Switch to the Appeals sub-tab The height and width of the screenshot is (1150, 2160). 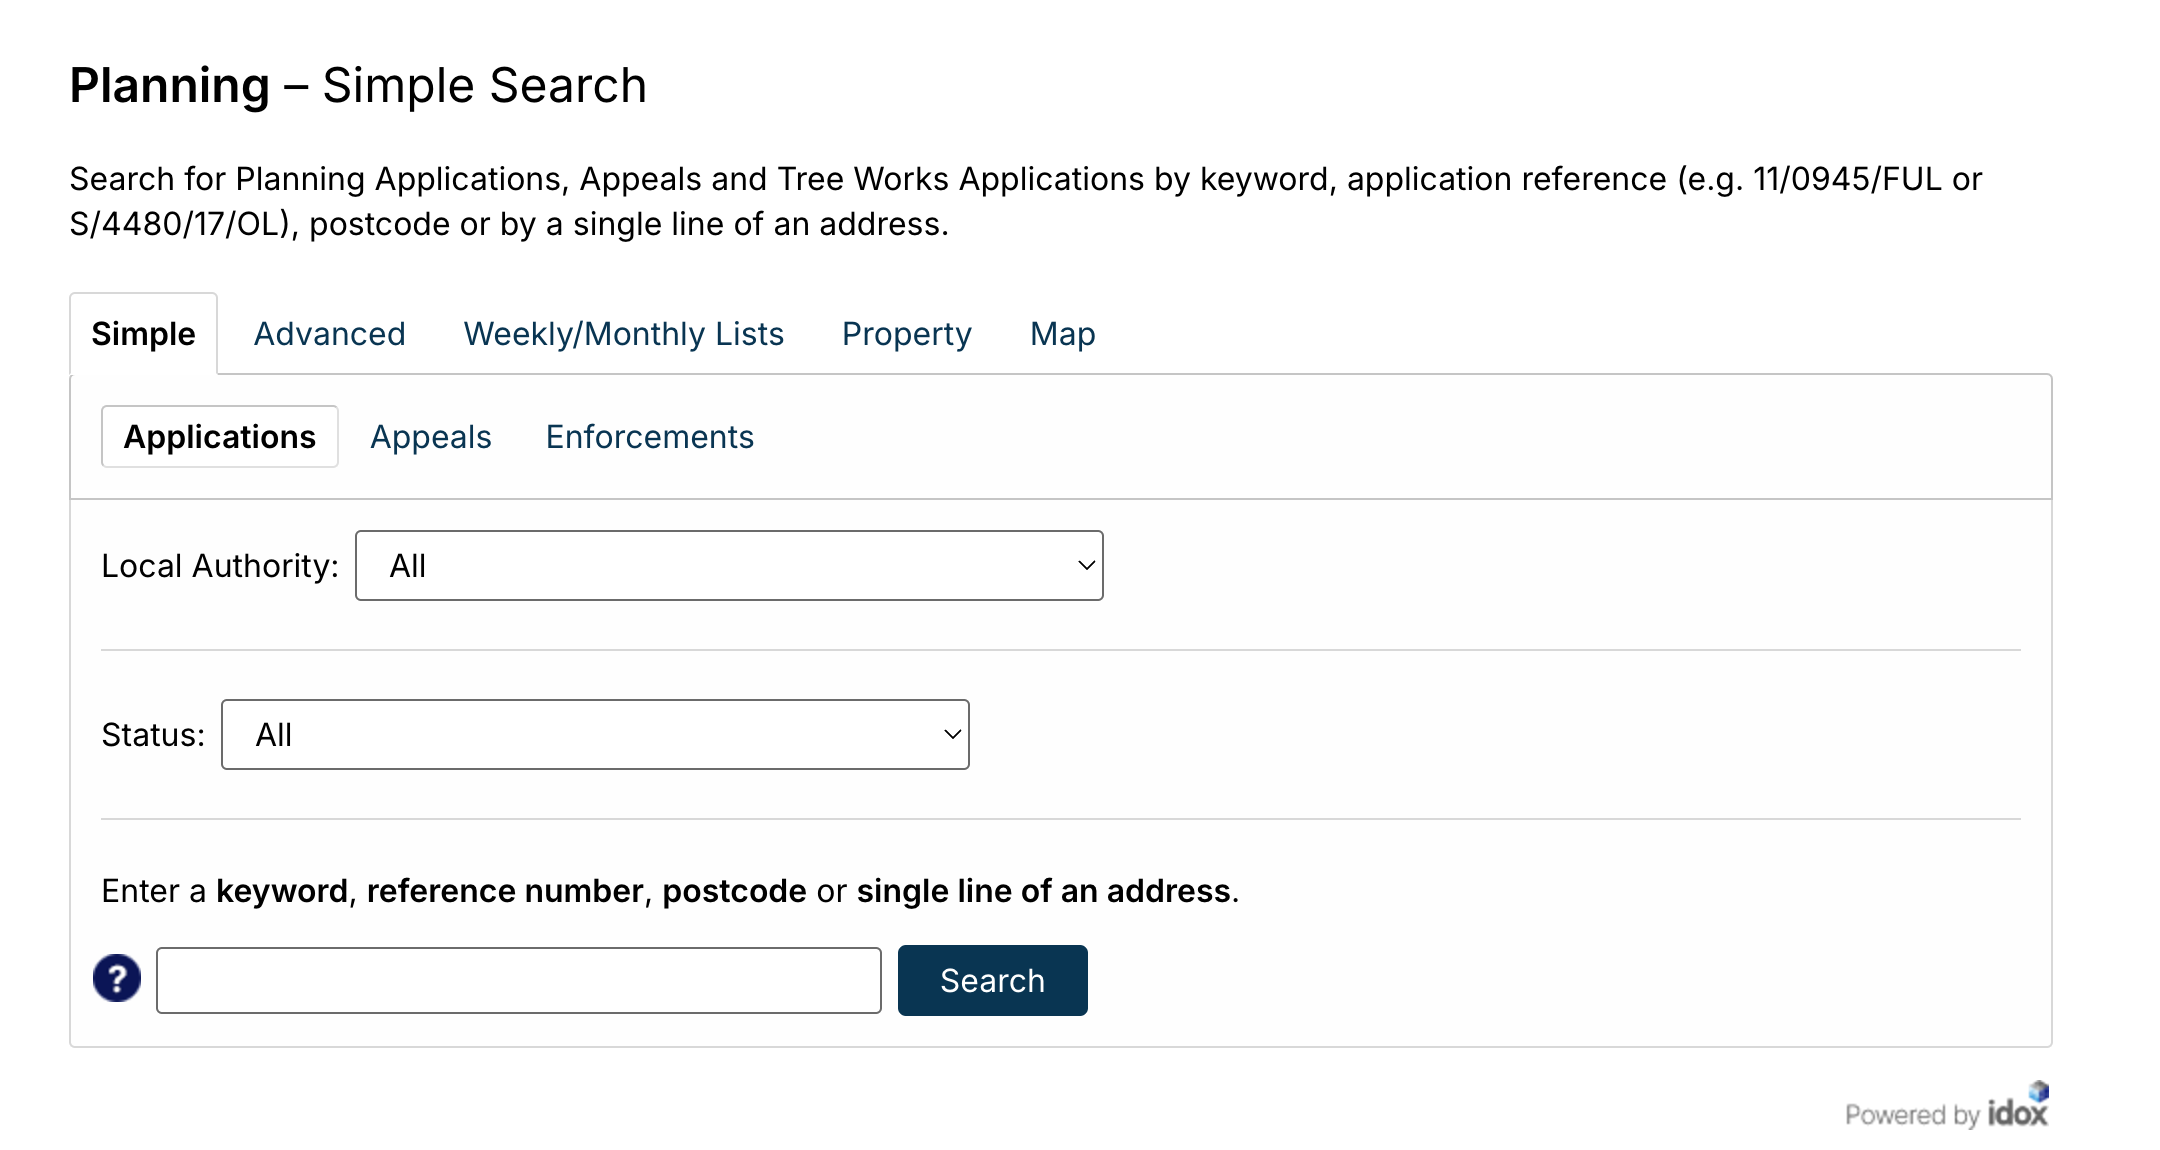(x=431, y=437)
